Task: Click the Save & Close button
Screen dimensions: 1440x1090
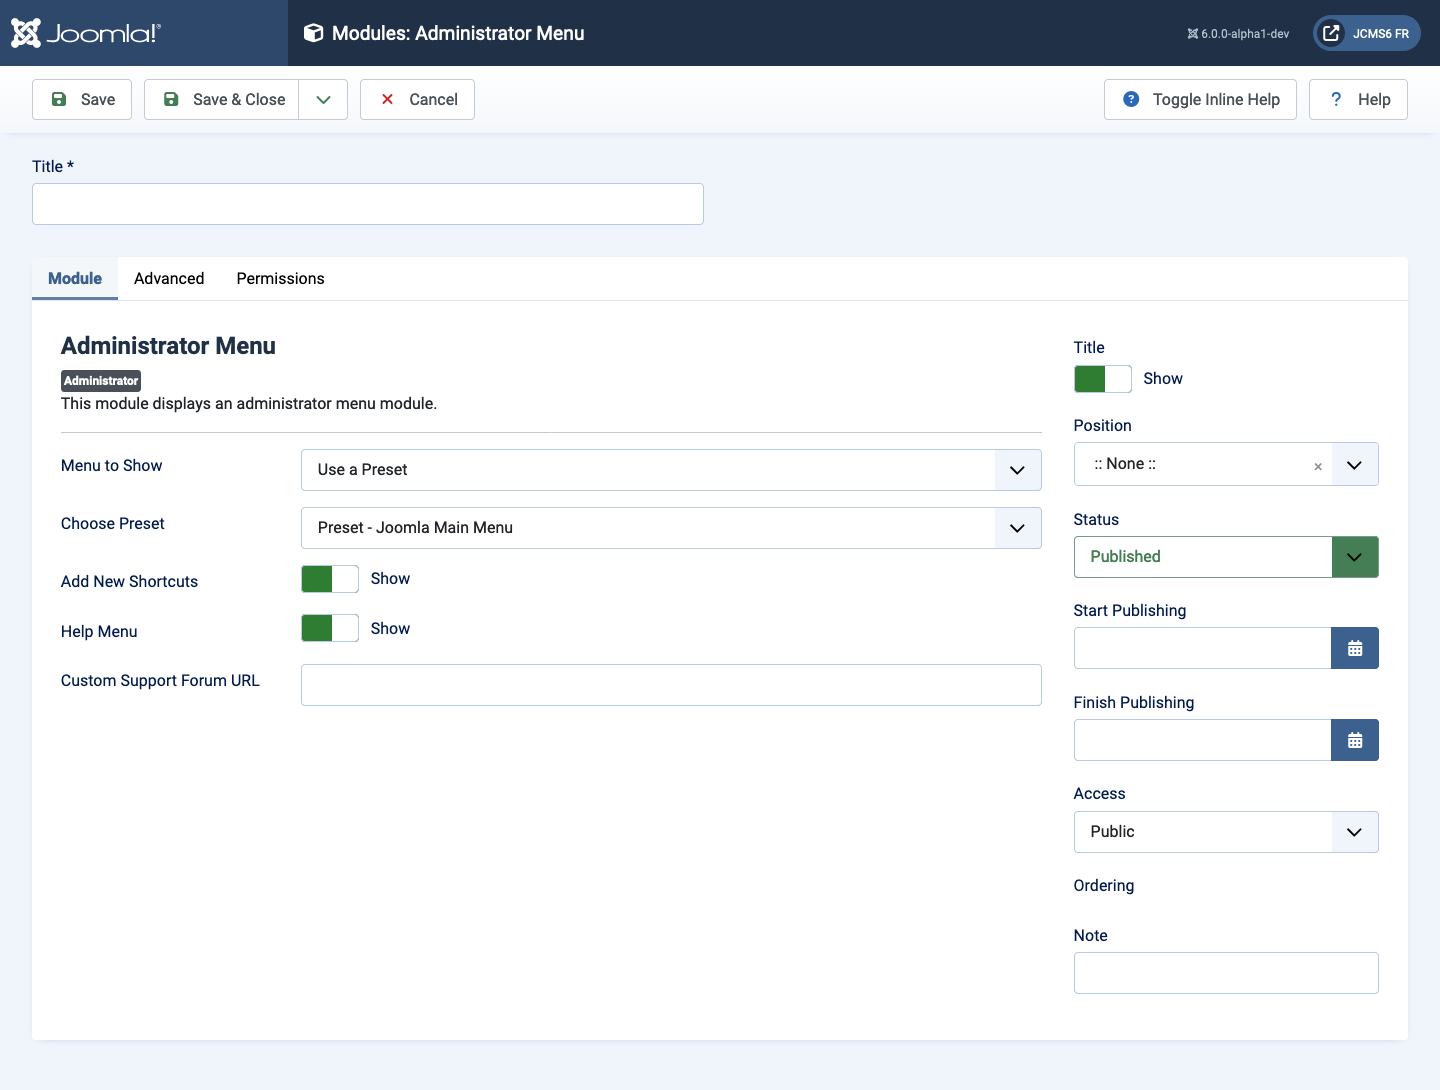Action: click(x=222, y=99)
